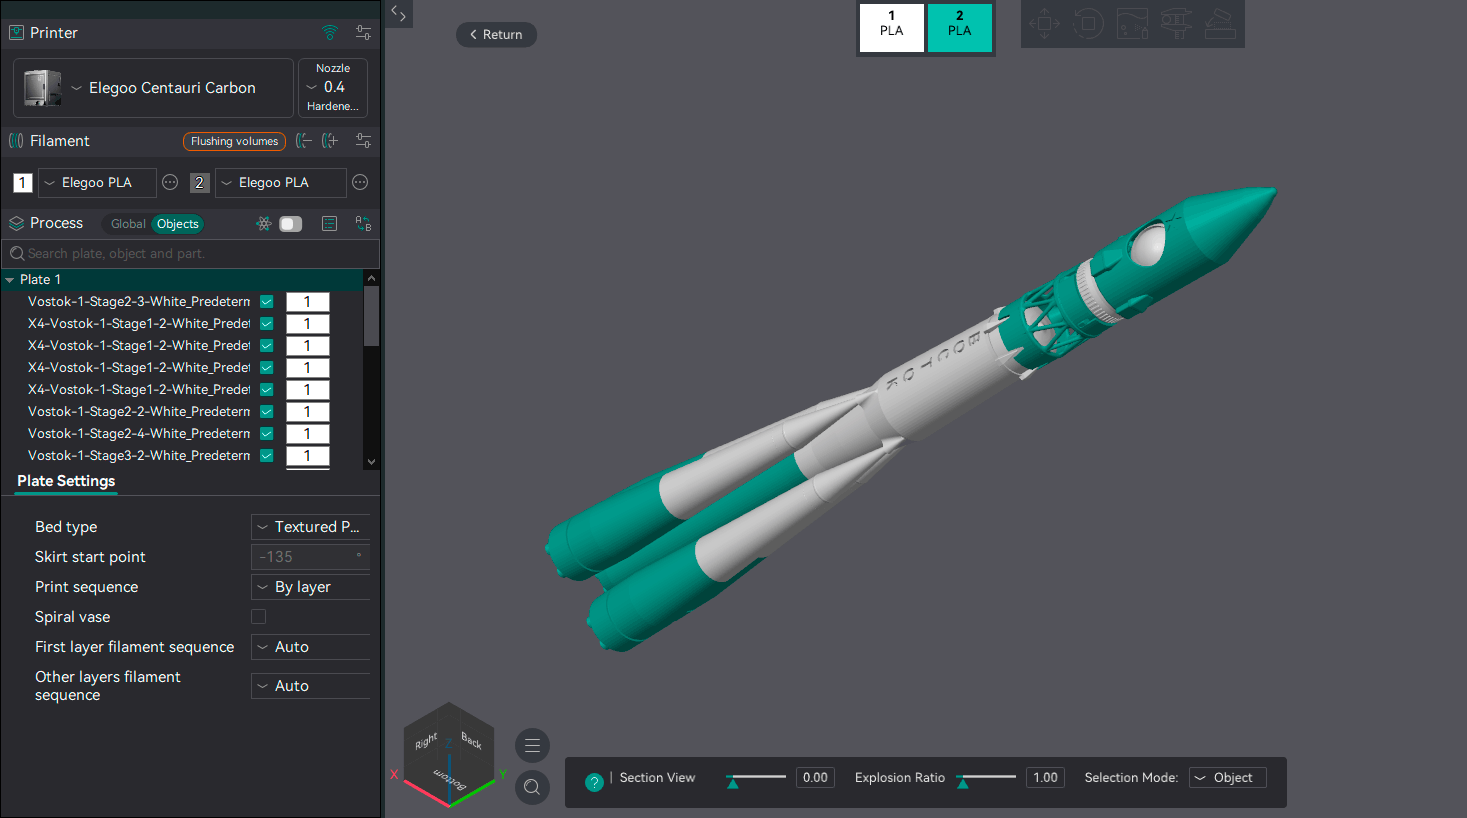Add a filament with the plus filament icon

(329, 141)
